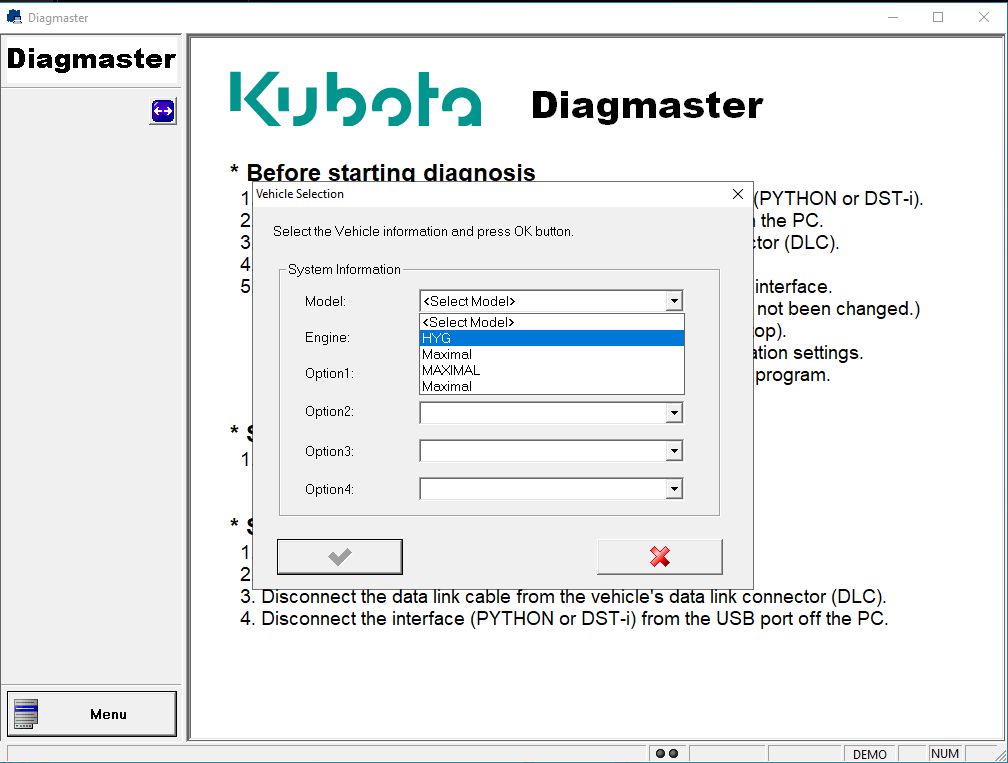Open the Option1 dropdown
Image resolution: width=1008 pixels, height=763 pixels.
click(674, 375)
